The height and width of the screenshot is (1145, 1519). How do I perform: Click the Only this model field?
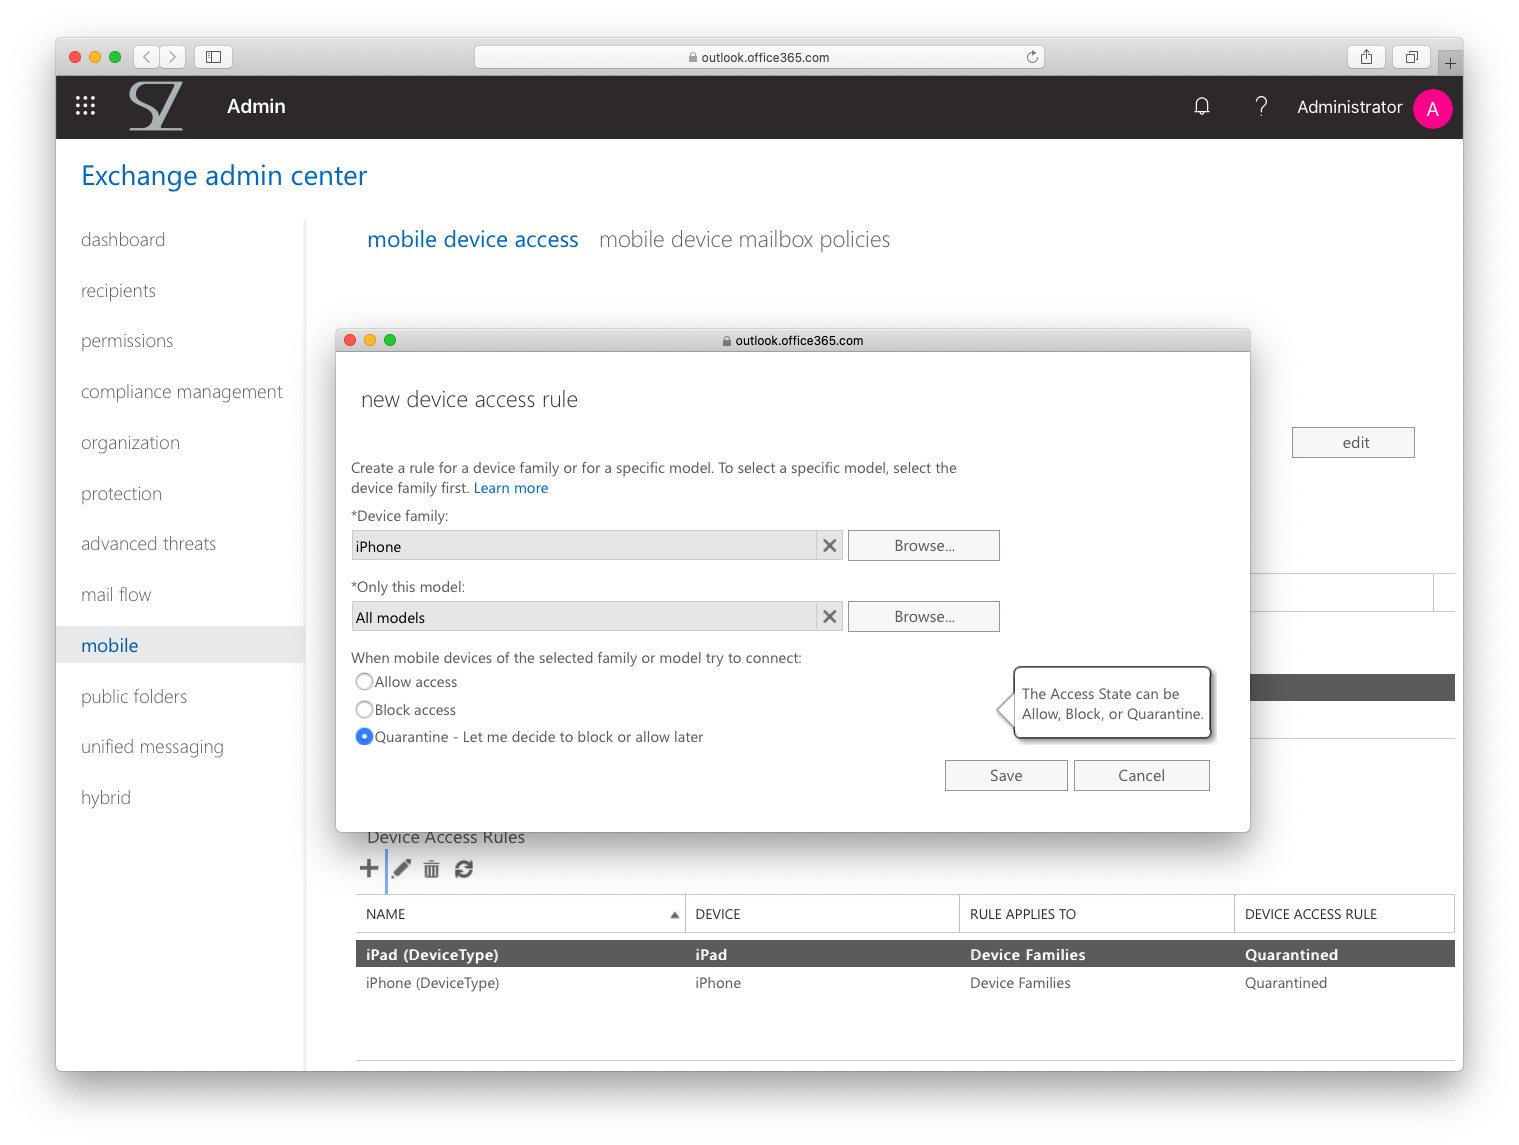pyautogui.click(x=584, y=617)
